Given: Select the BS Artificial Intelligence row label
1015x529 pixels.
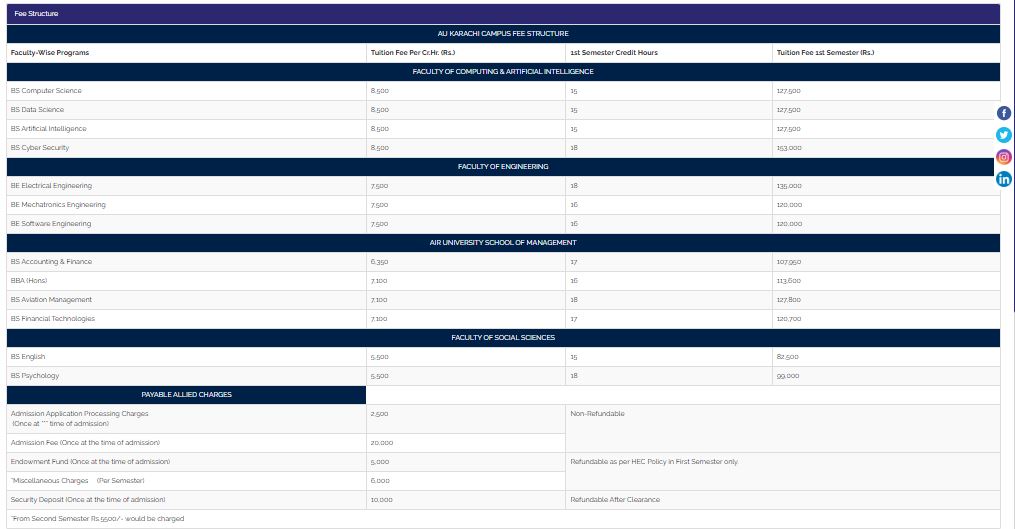Looking at the screenshot, I should (x=49, y=129).
